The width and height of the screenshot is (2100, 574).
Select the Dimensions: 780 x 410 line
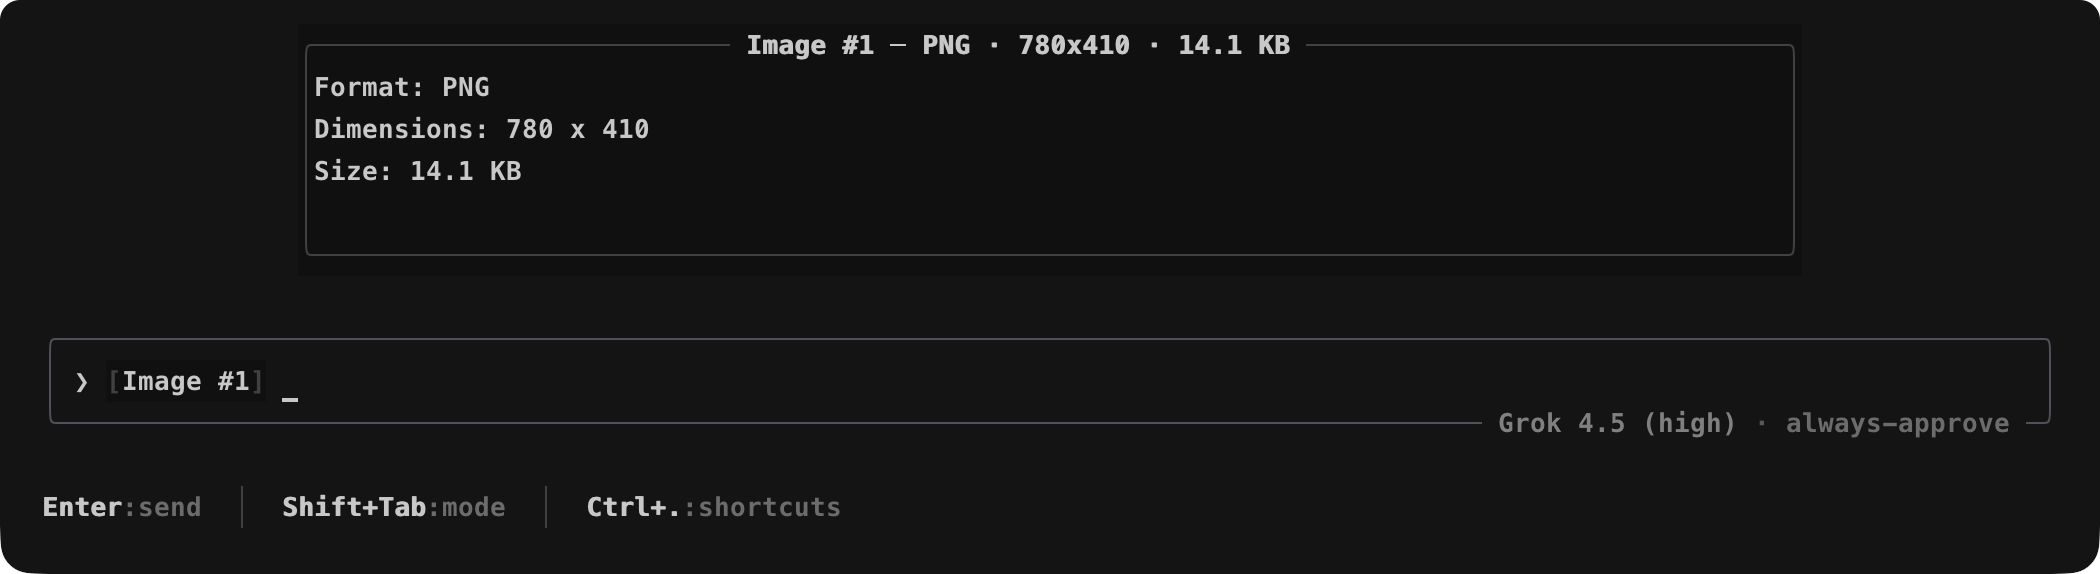(x=482, y=129)
